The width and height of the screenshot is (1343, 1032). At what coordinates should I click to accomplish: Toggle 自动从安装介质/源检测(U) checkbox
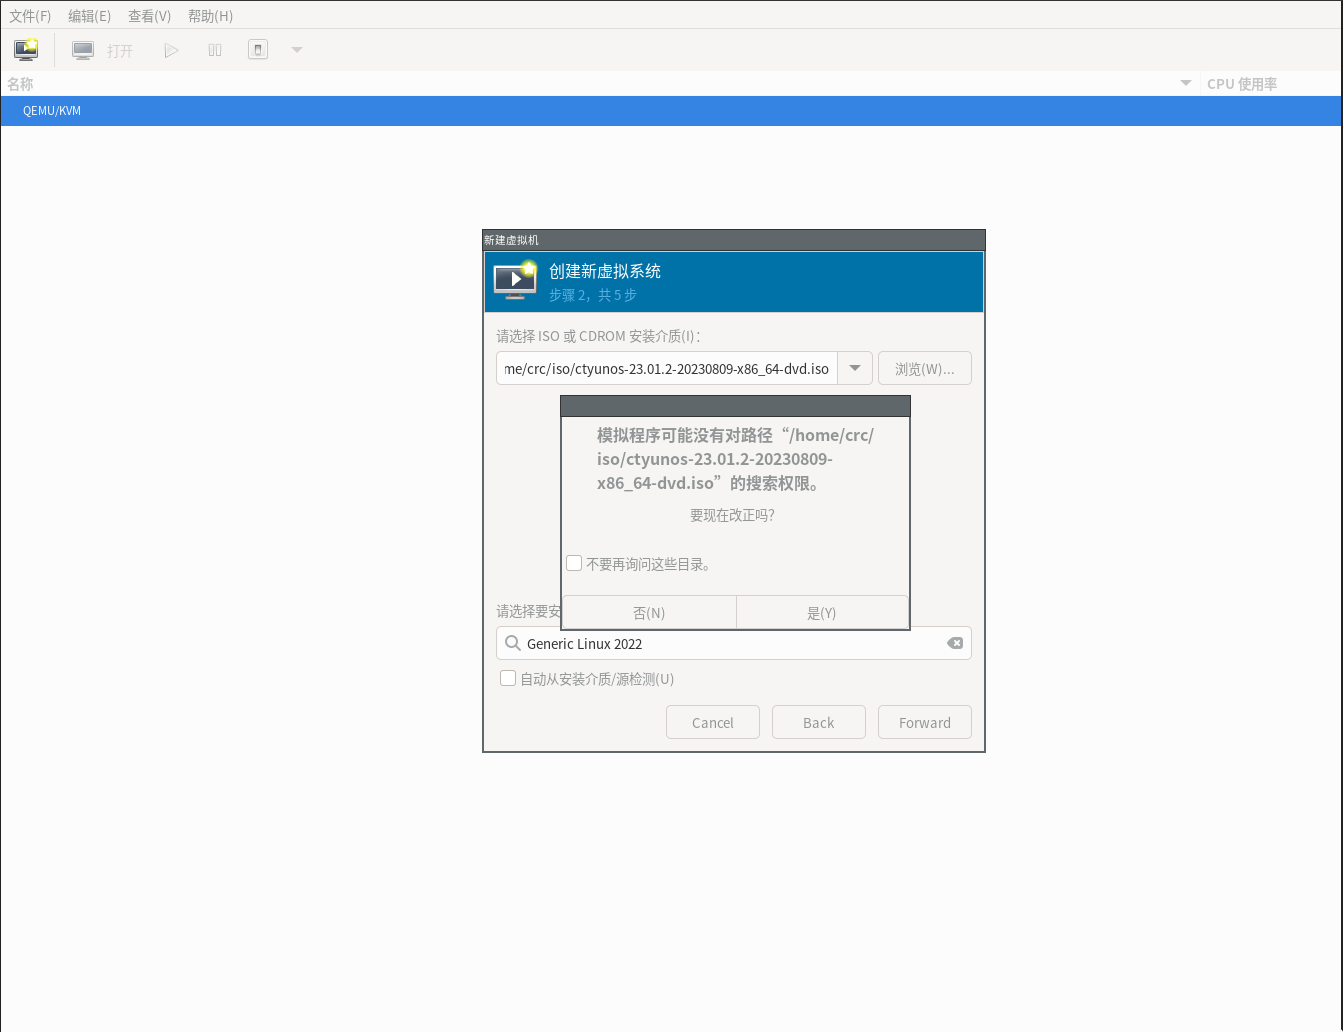[x=508, y=678]
